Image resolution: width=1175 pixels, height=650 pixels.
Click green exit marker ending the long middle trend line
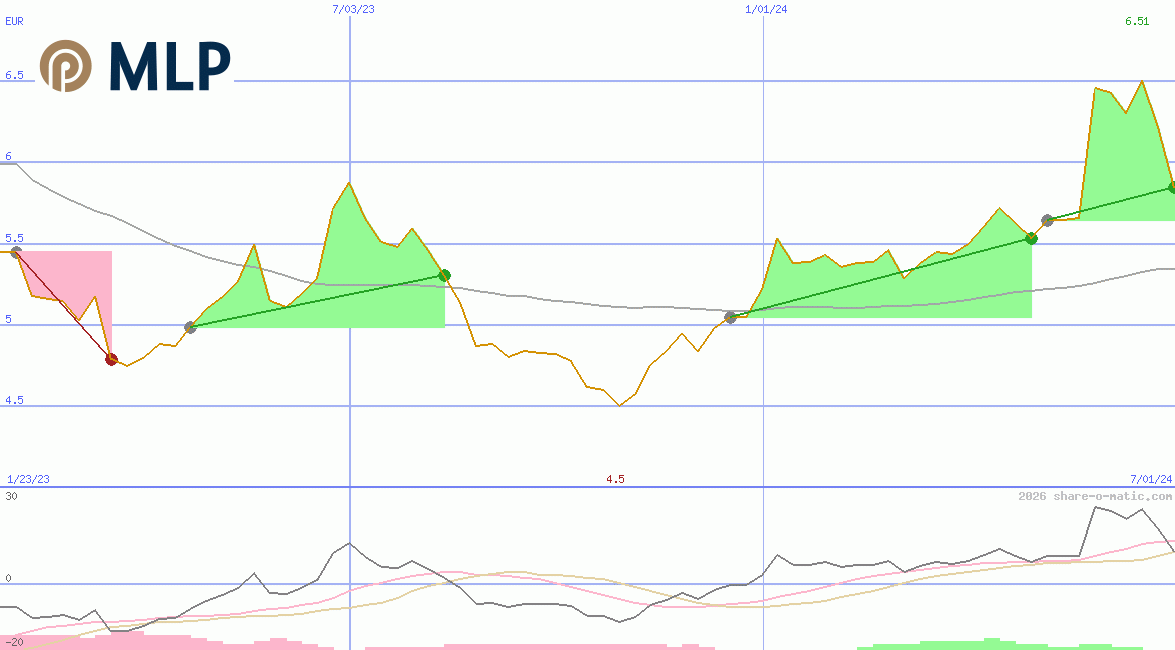coord(1031,238)
